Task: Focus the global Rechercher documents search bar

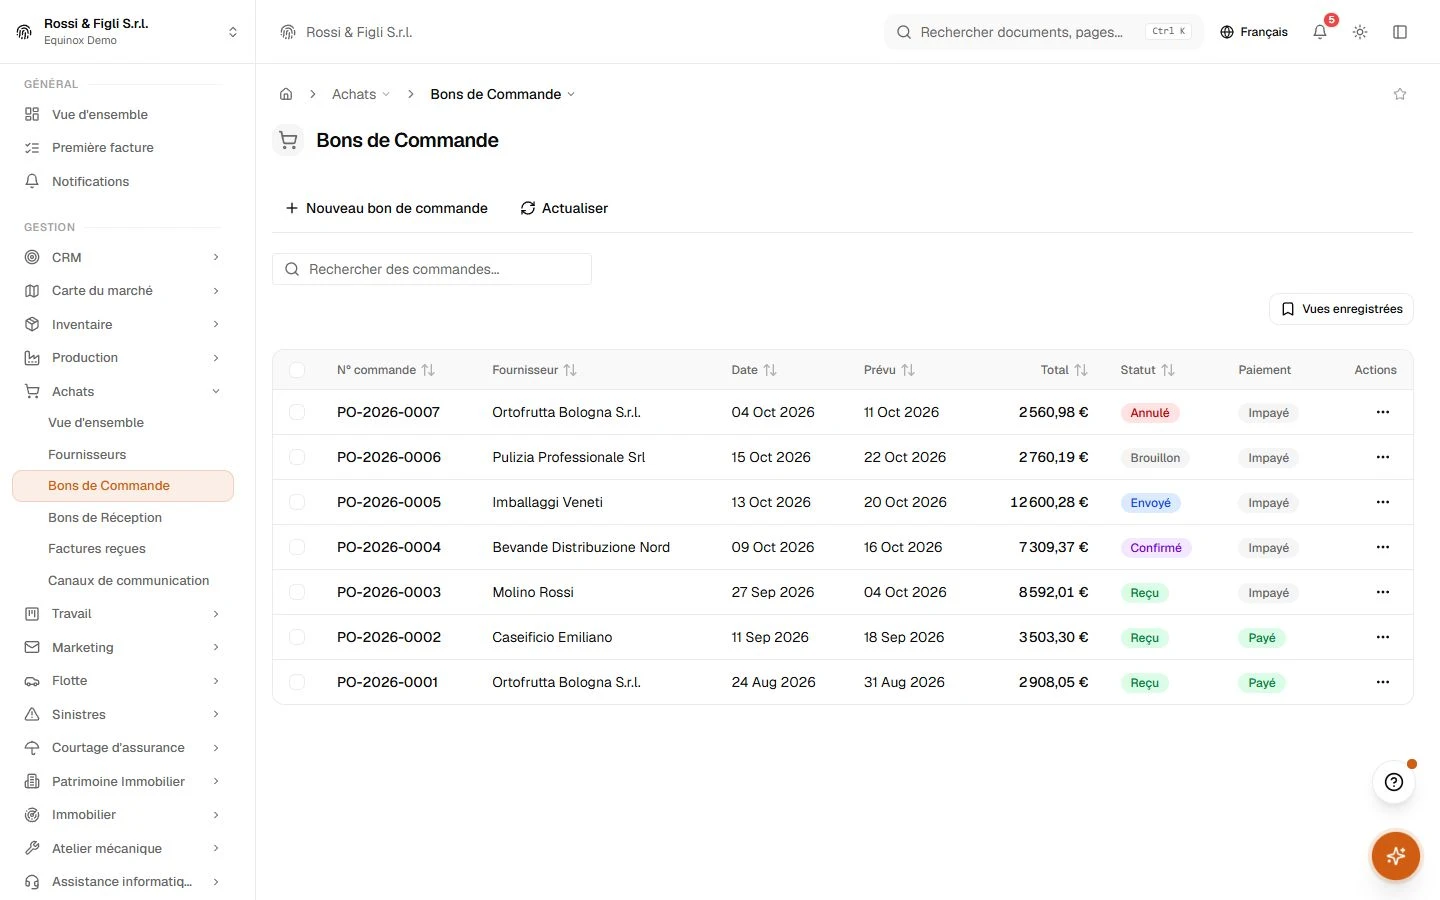Action: click(1044, 32)
